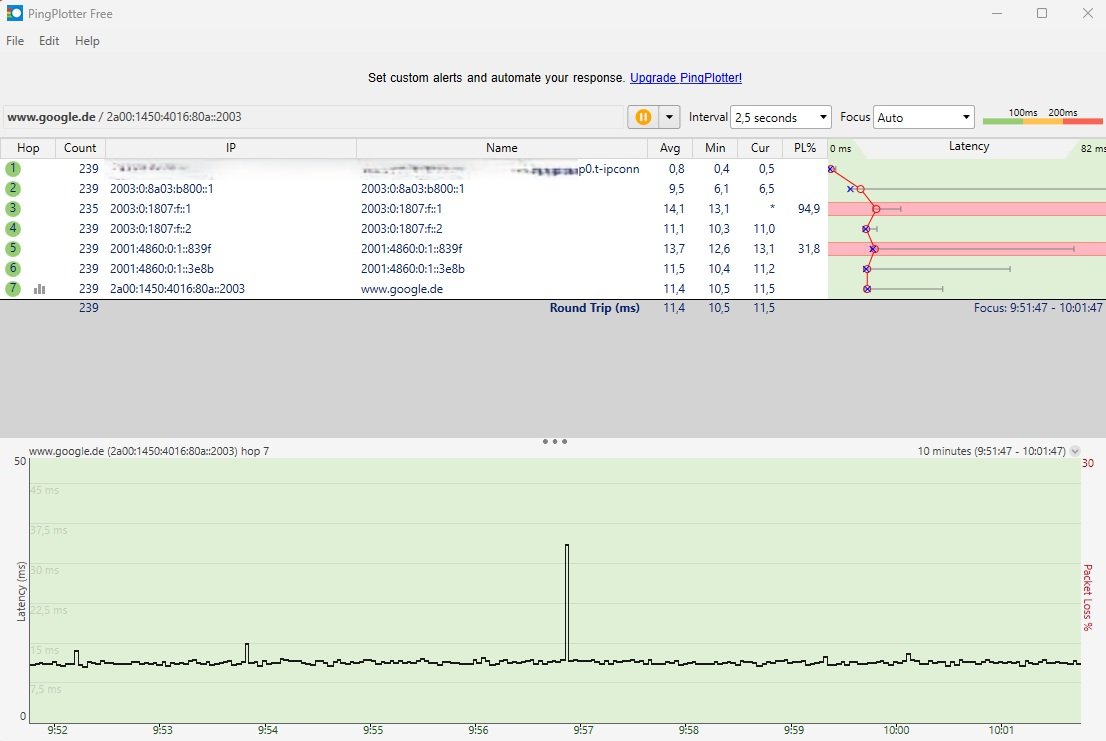The height and width of the screenshot is (741, 1106).
Task: Click the target address field www.google.de
Action: (313, 117)
